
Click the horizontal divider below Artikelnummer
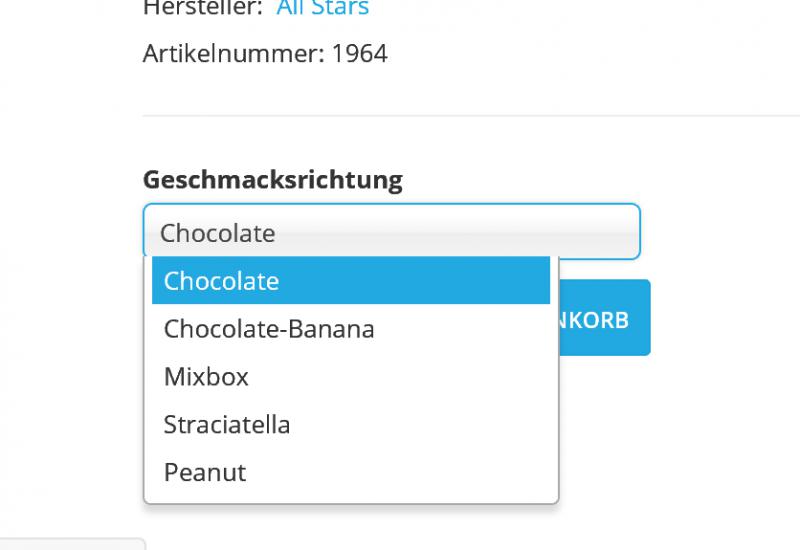(471, 116)
